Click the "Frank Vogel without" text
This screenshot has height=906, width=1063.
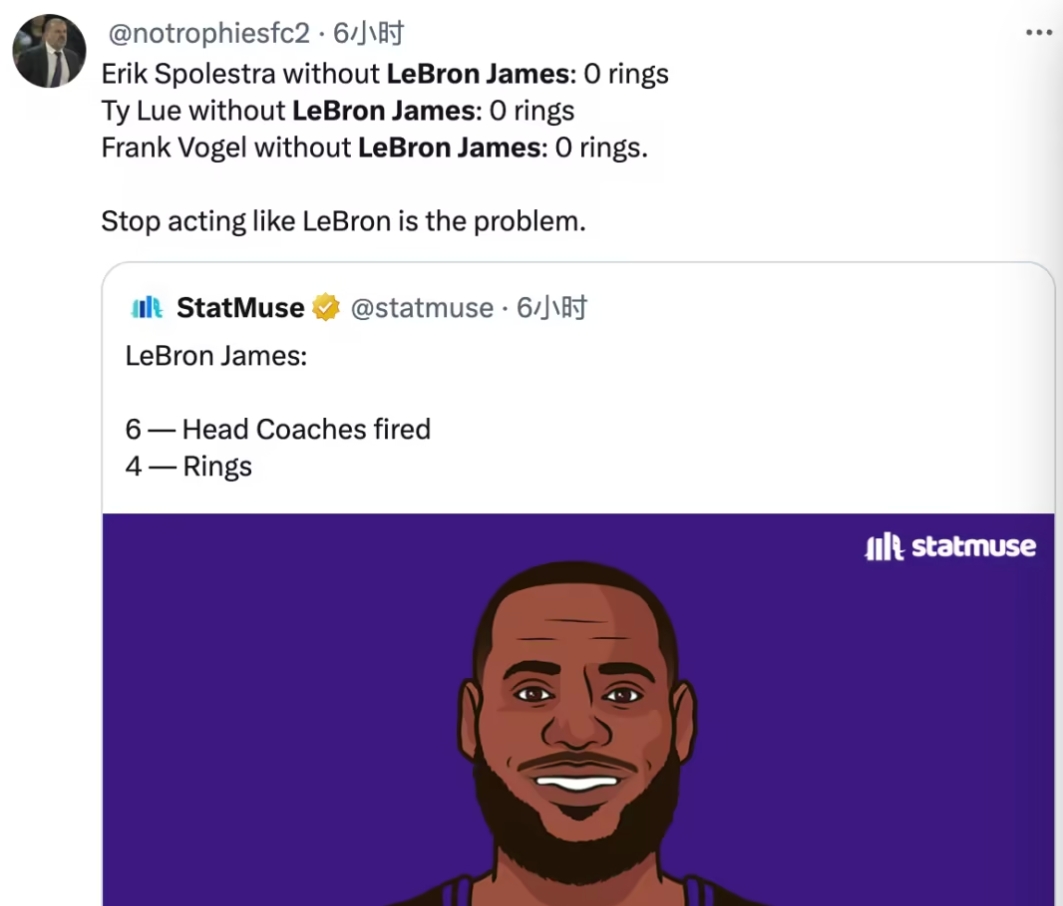pyautogui.click(x=226, y=147)
